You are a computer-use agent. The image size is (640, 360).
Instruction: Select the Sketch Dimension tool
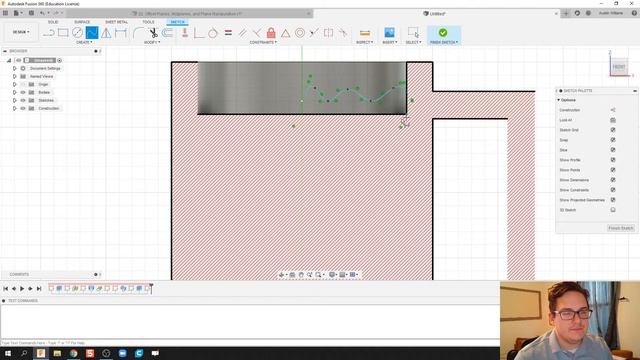tap(121, 33)
